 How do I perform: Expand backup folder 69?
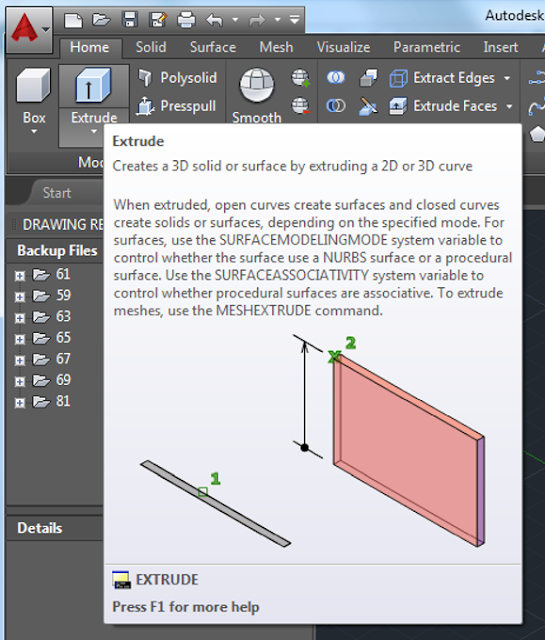(x=19, y=382)
